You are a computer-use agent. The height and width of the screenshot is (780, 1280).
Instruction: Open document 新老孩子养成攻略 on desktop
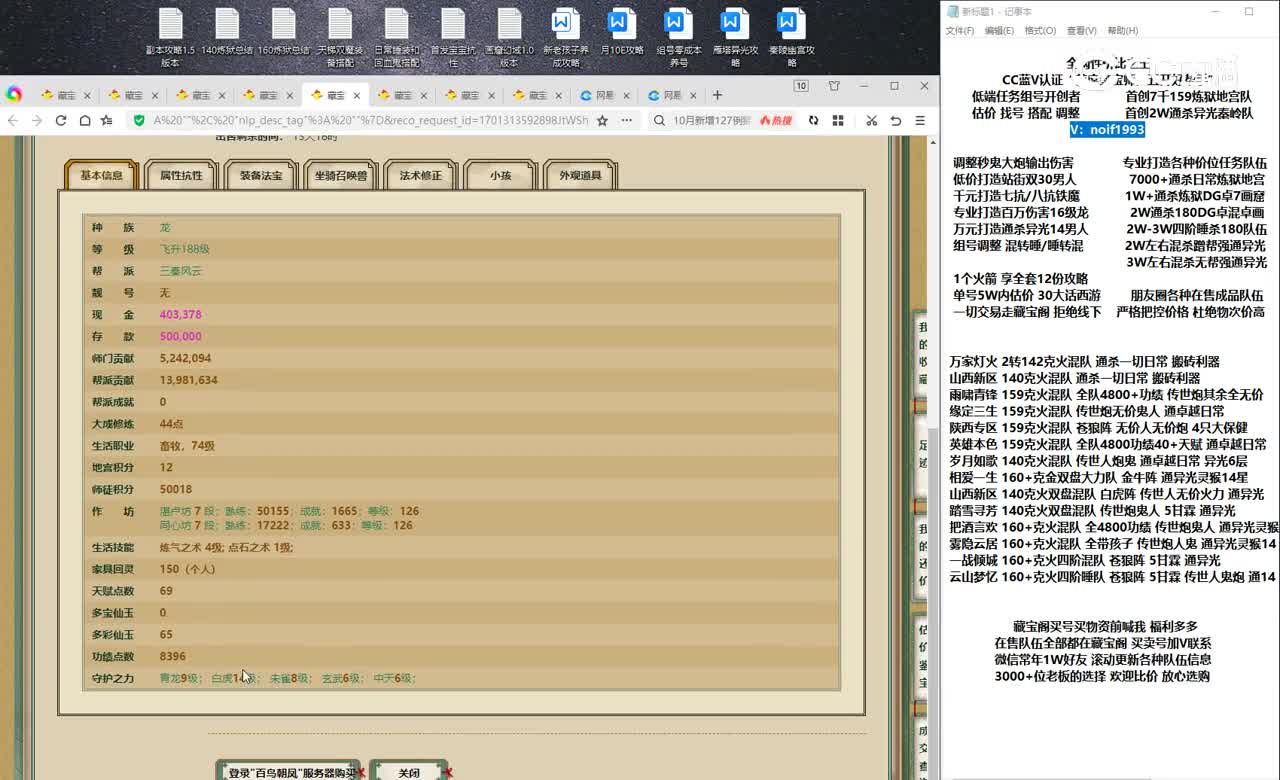566,38
